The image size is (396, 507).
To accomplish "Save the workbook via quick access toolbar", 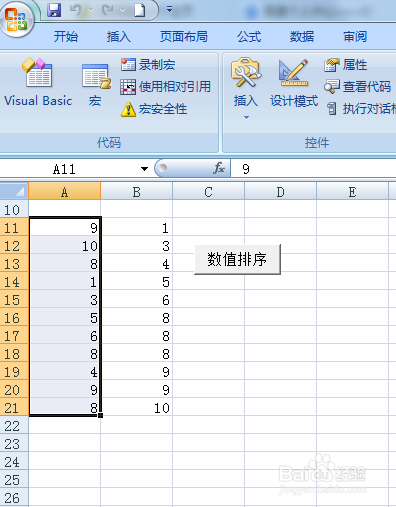I will 54,10.
